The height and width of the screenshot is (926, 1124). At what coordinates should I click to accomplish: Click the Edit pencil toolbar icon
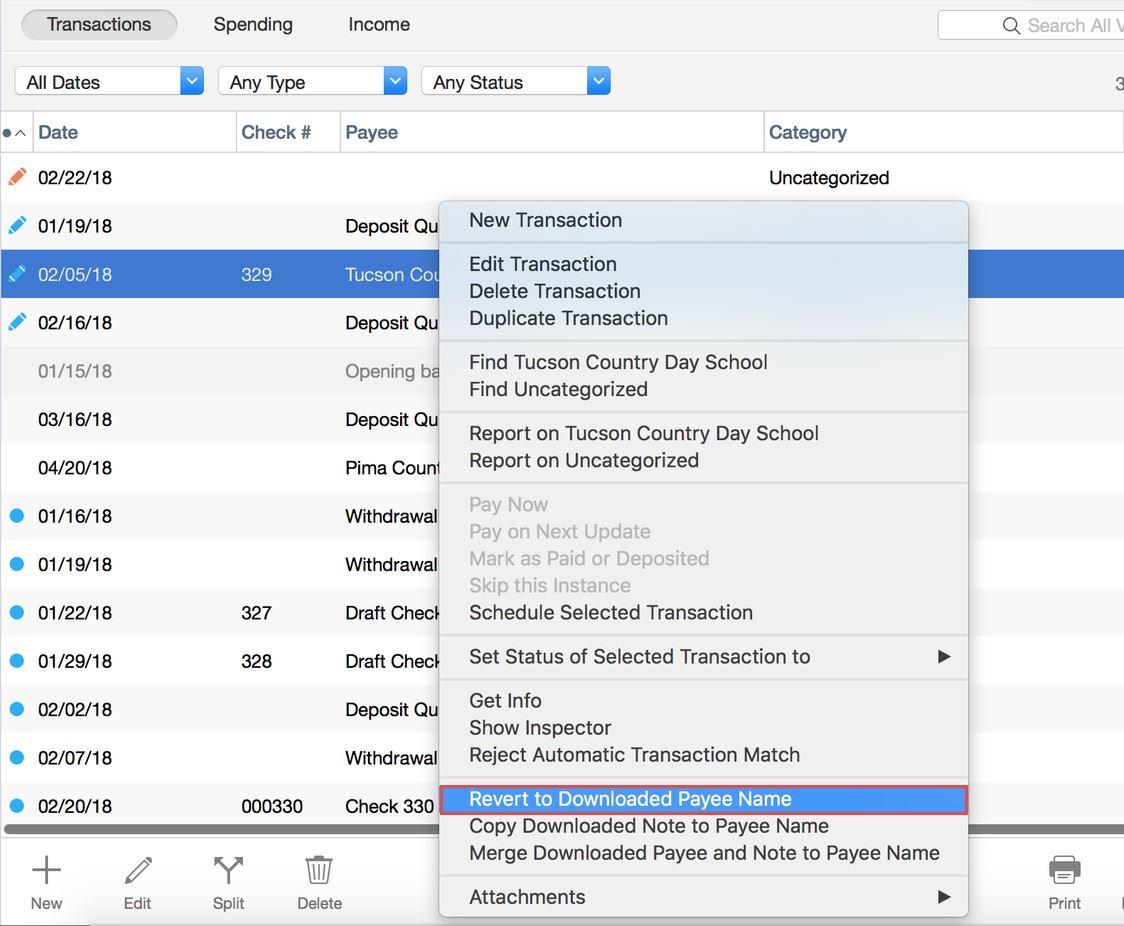(138, 871)
